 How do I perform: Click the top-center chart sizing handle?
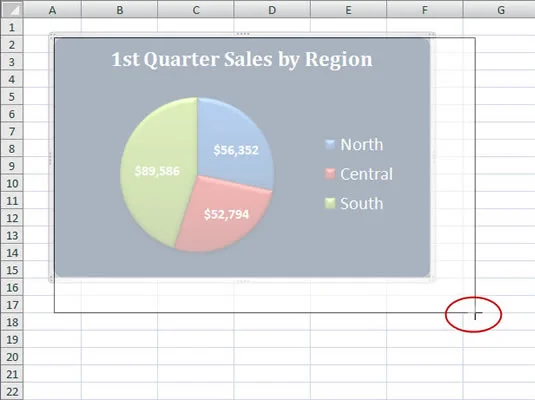pyautogui.click(x=243, y=34)
